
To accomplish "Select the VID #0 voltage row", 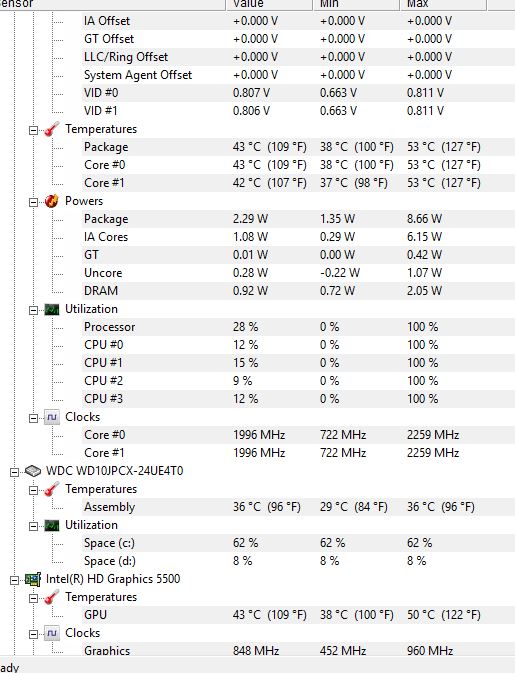I will pos(258,93).
